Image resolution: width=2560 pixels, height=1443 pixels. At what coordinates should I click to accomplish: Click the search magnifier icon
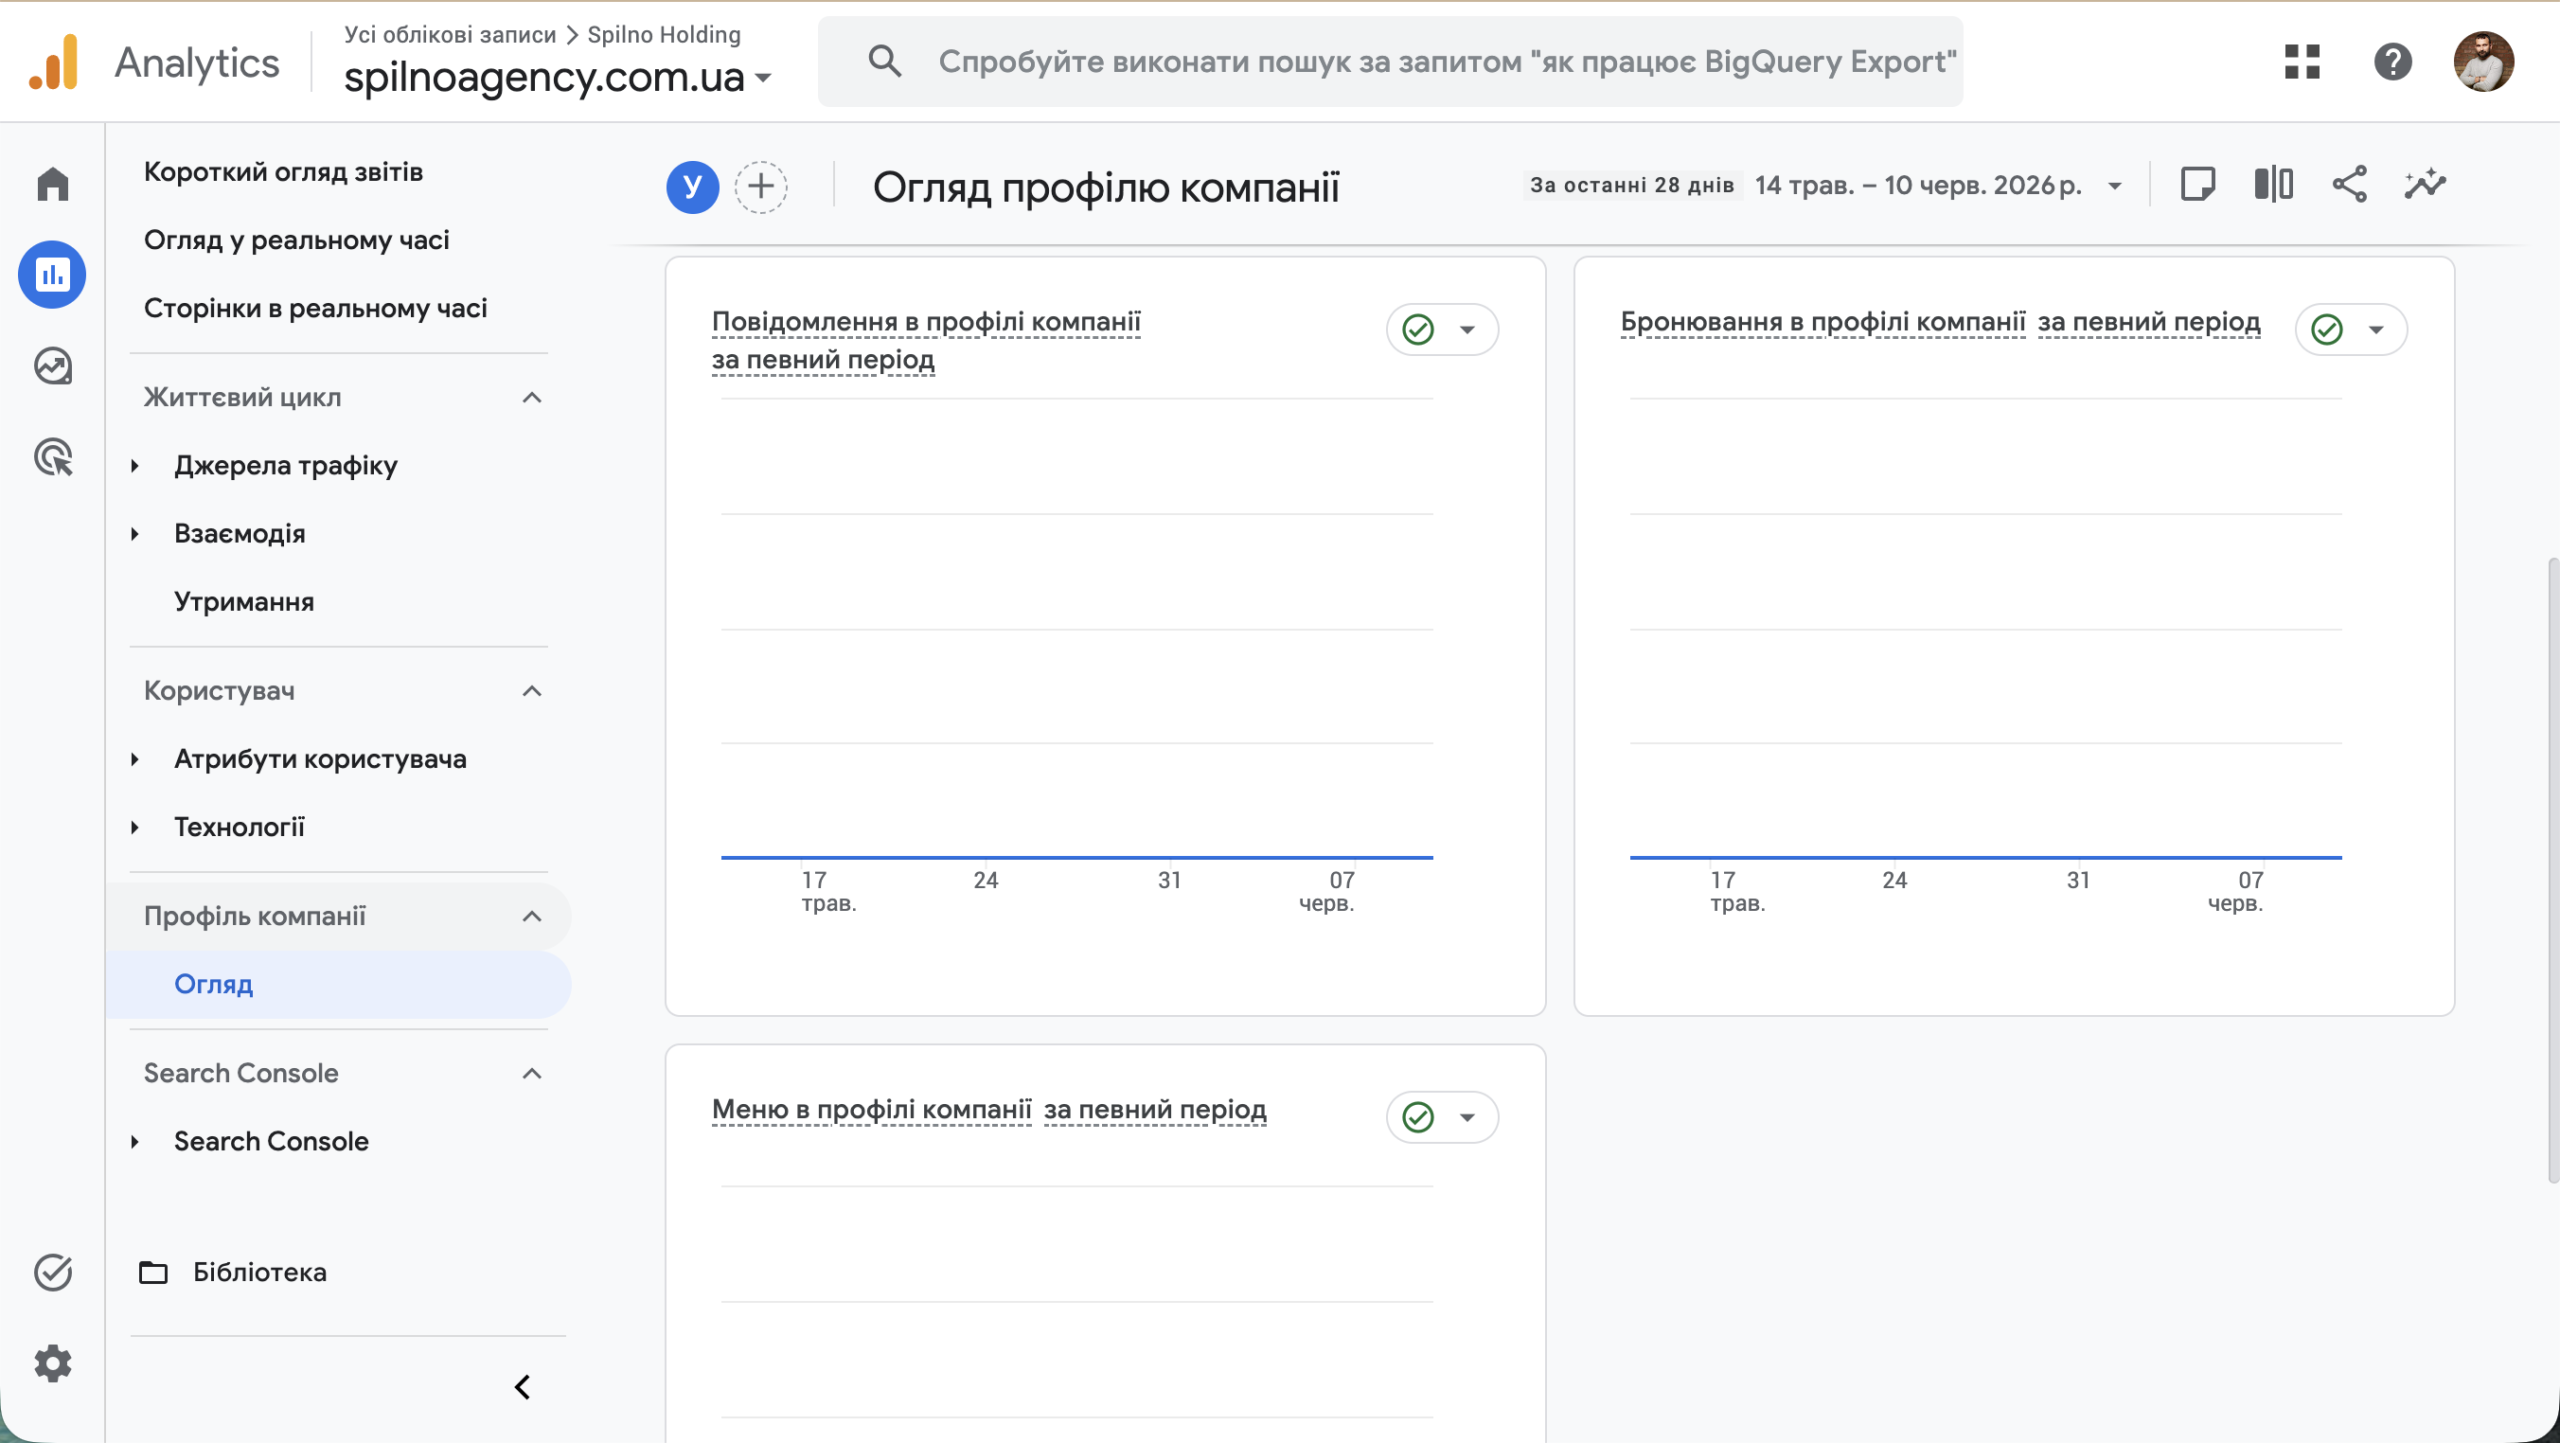[x=884, y=61]
